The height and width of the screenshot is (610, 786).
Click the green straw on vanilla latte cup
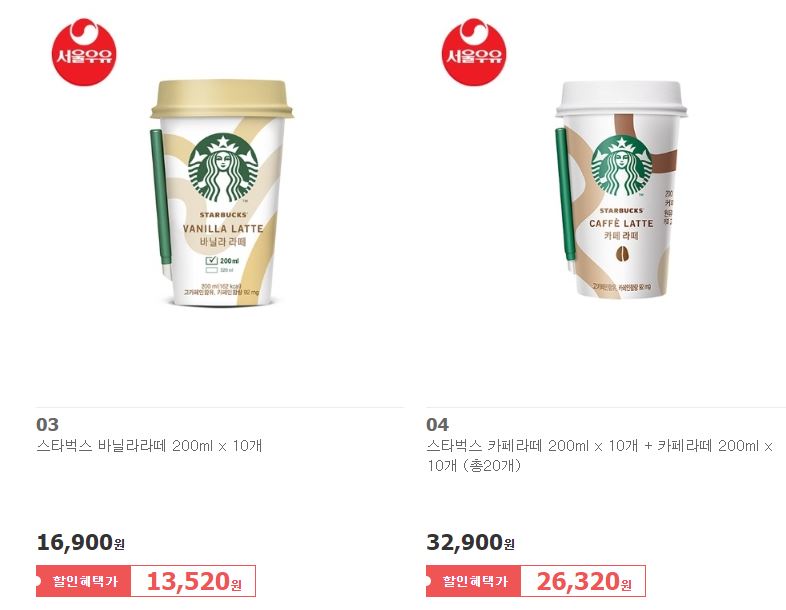pyautogui.click(x=161, y=197)
